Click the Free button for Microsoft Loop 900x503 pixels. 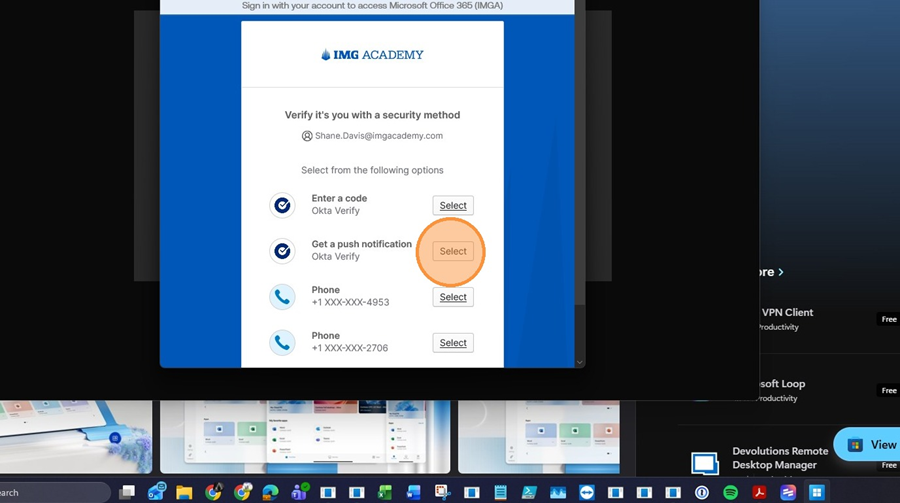[x=888, y=390]
